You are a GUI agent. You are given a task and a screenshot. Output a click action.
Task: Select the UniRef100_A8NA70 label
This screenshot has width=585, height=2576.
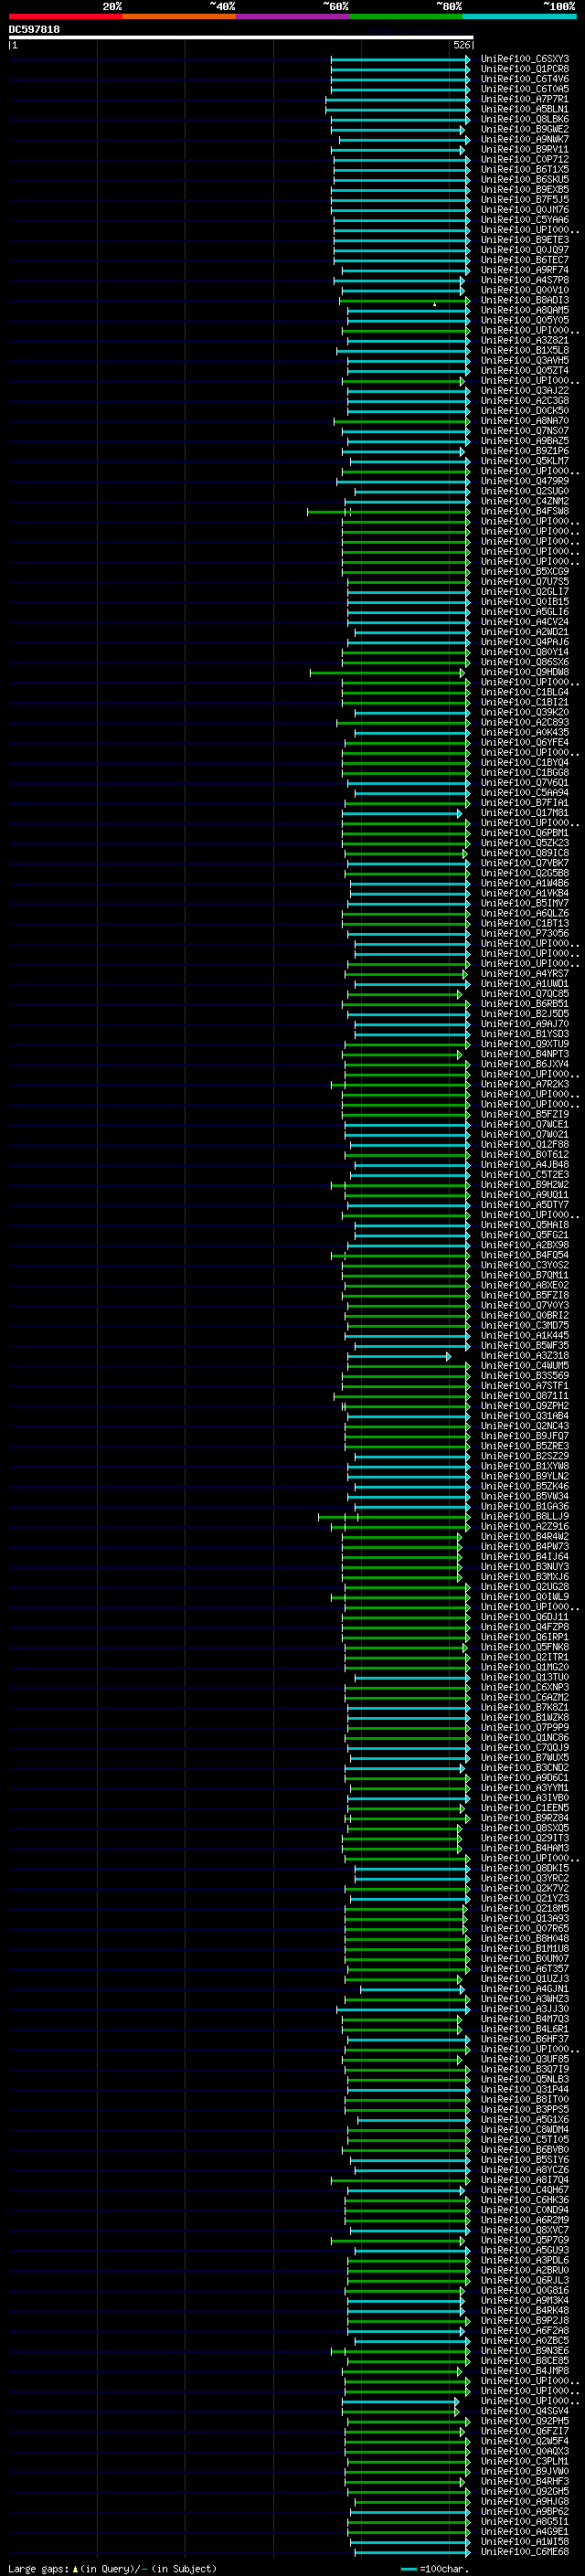(524, 421)
